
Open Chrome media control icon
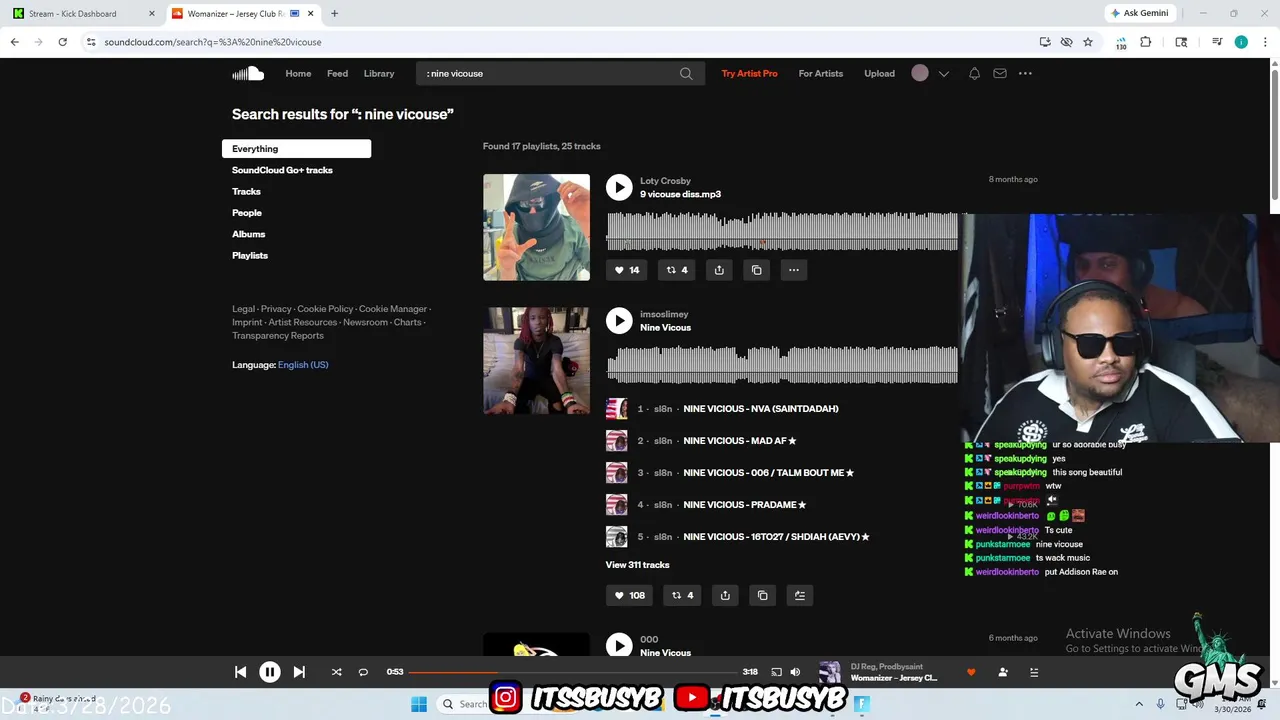1217,42
